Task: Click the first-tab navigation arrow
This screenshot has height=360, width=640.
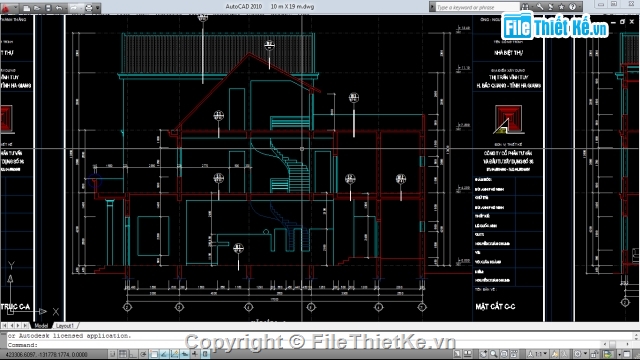Action: pyautogui.click(x=4, y=326)
